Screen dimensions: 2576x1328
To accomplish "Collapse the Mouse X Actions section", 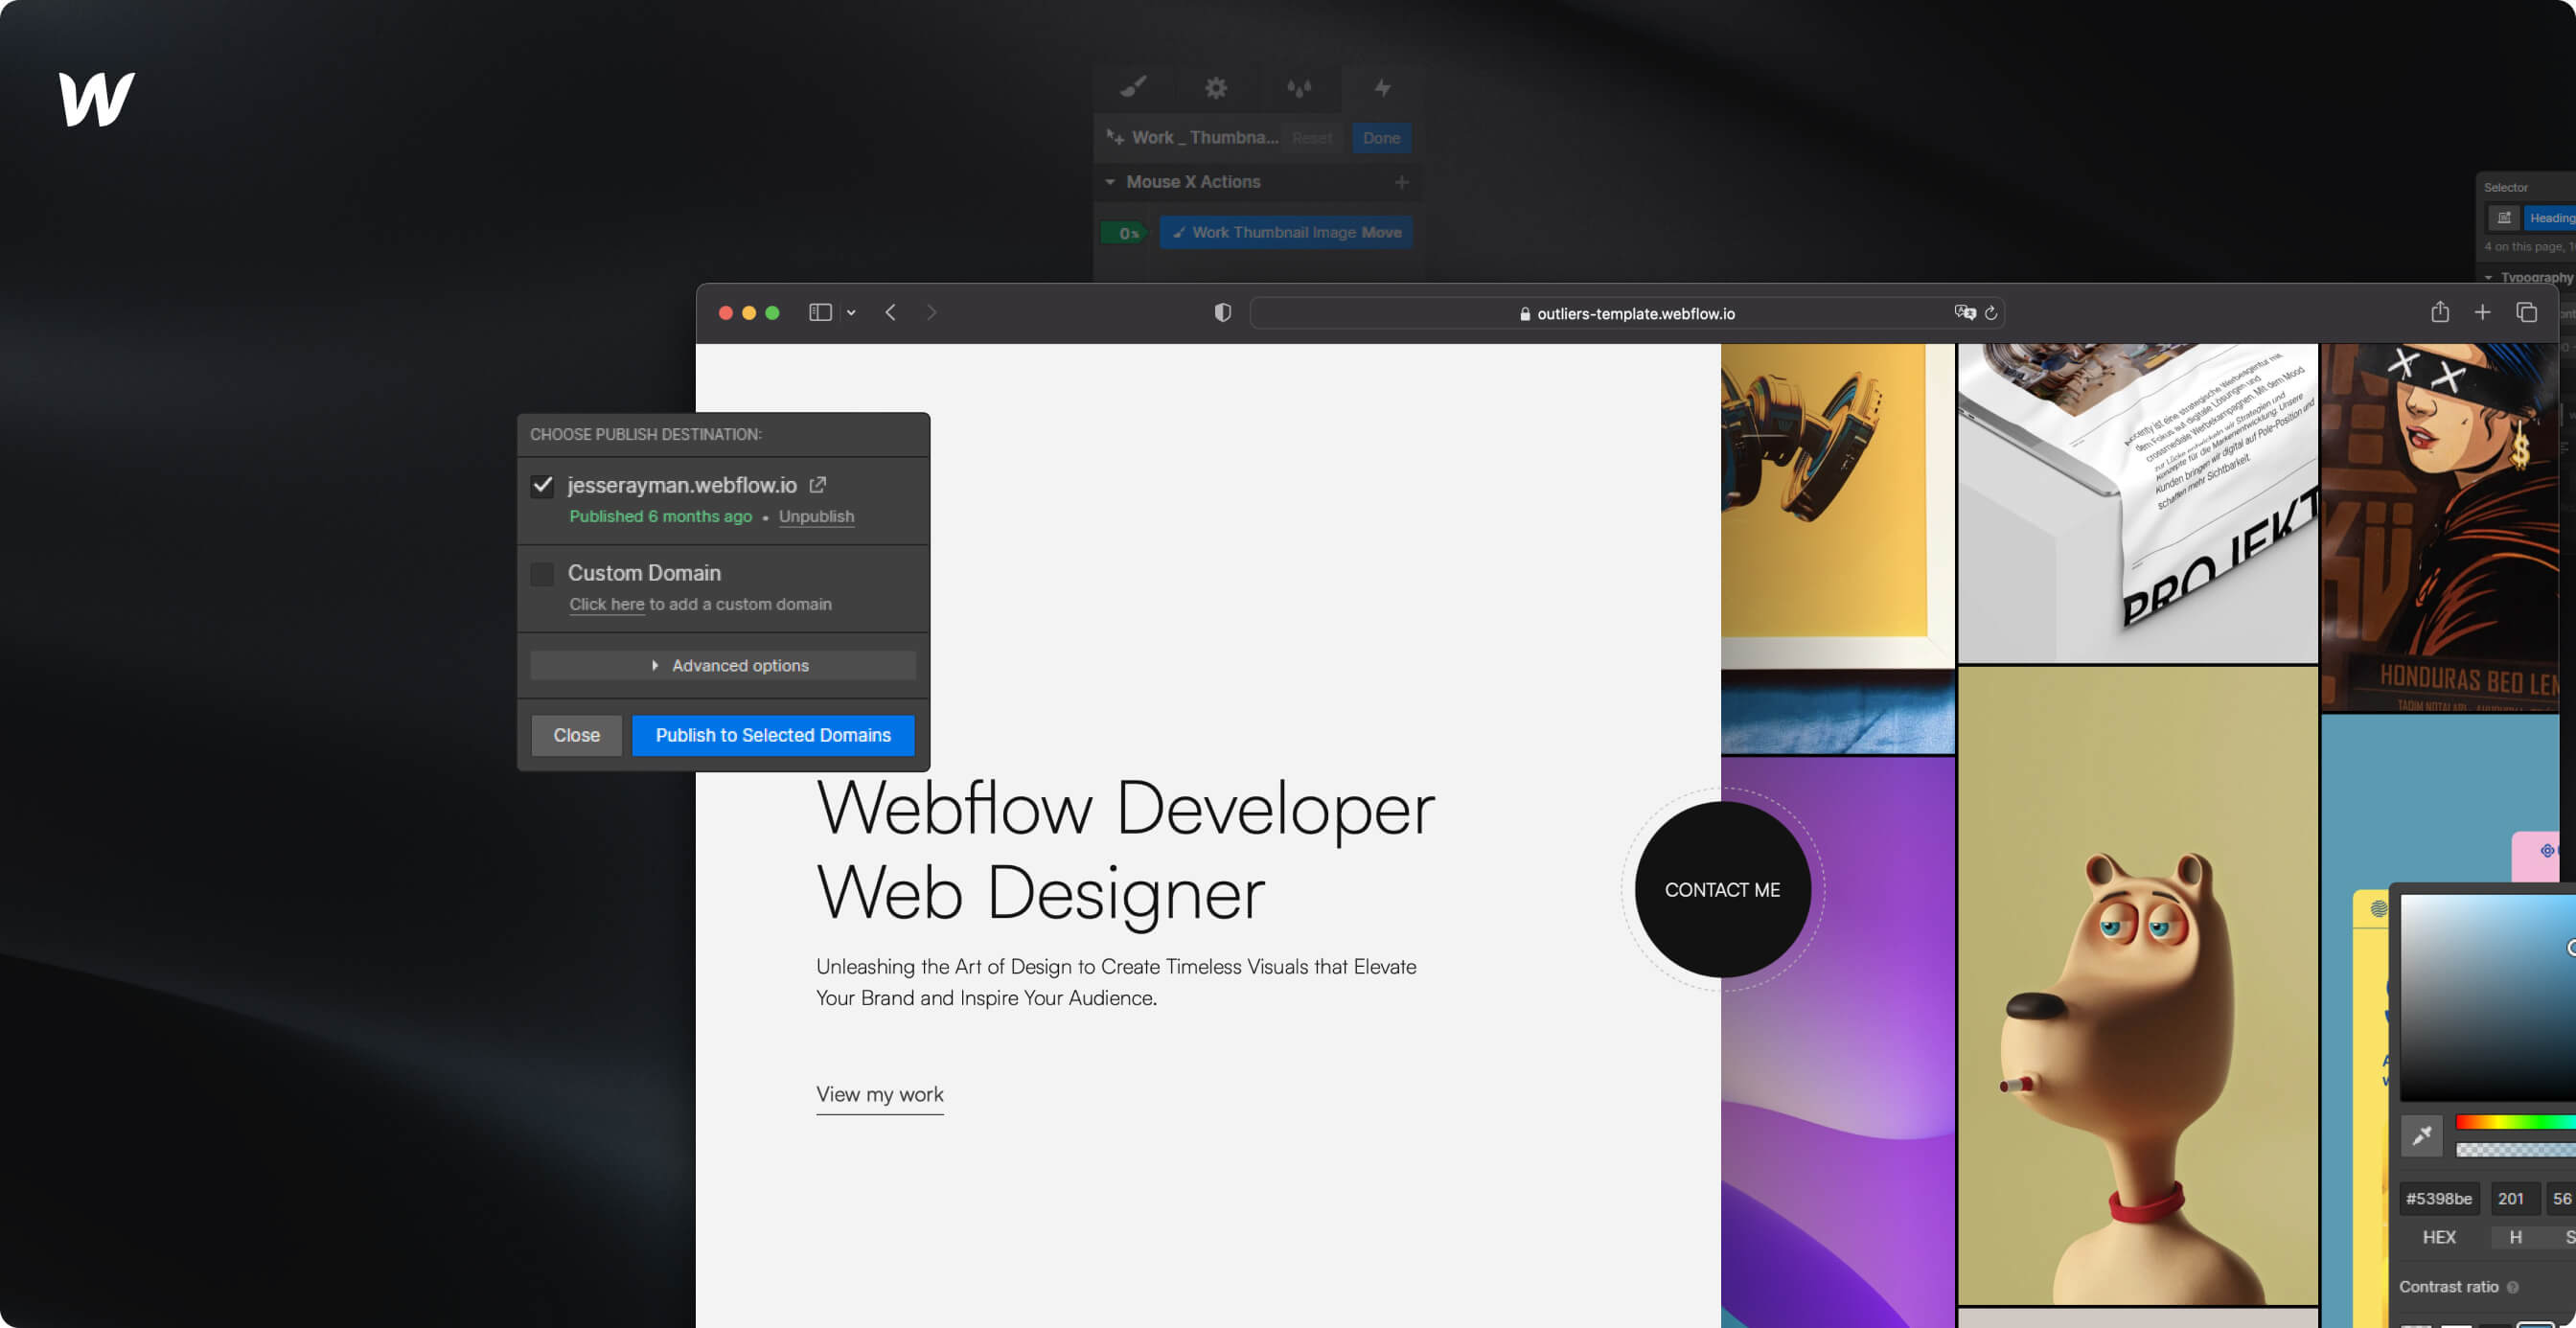I will (x=1109, y=182).
